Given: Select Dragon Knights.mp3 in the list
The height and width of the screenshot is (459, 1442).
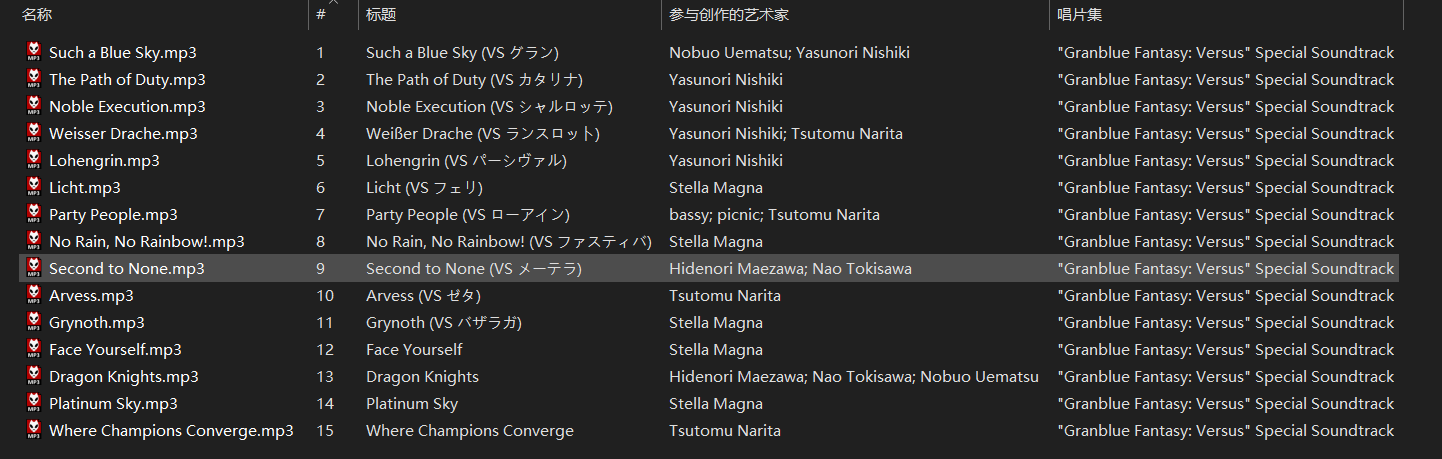Looking at the screenshot, I should tap(124, 376).
